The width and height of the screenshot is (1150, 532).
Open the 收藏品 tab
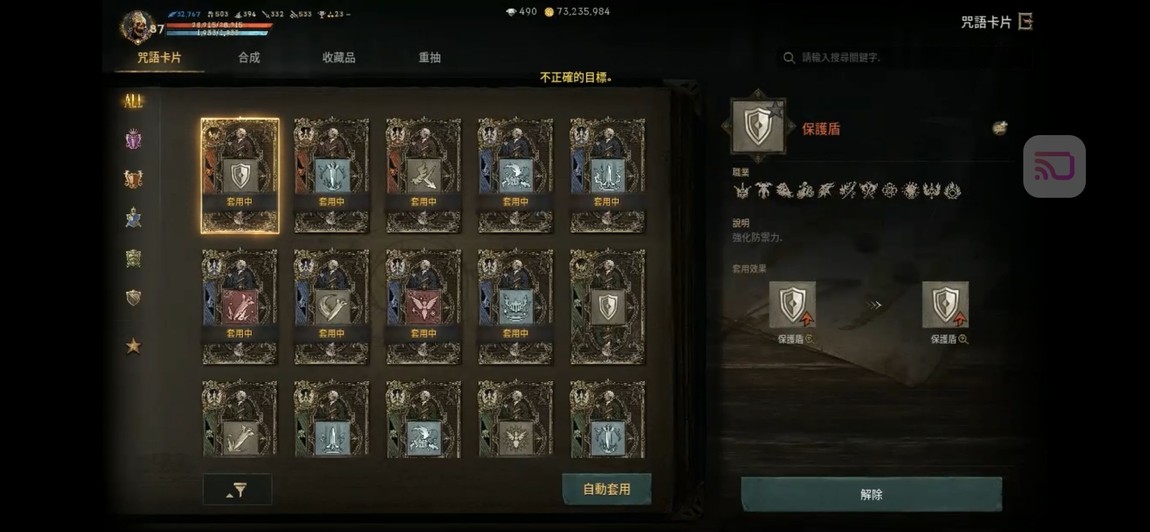pos(339,57)
